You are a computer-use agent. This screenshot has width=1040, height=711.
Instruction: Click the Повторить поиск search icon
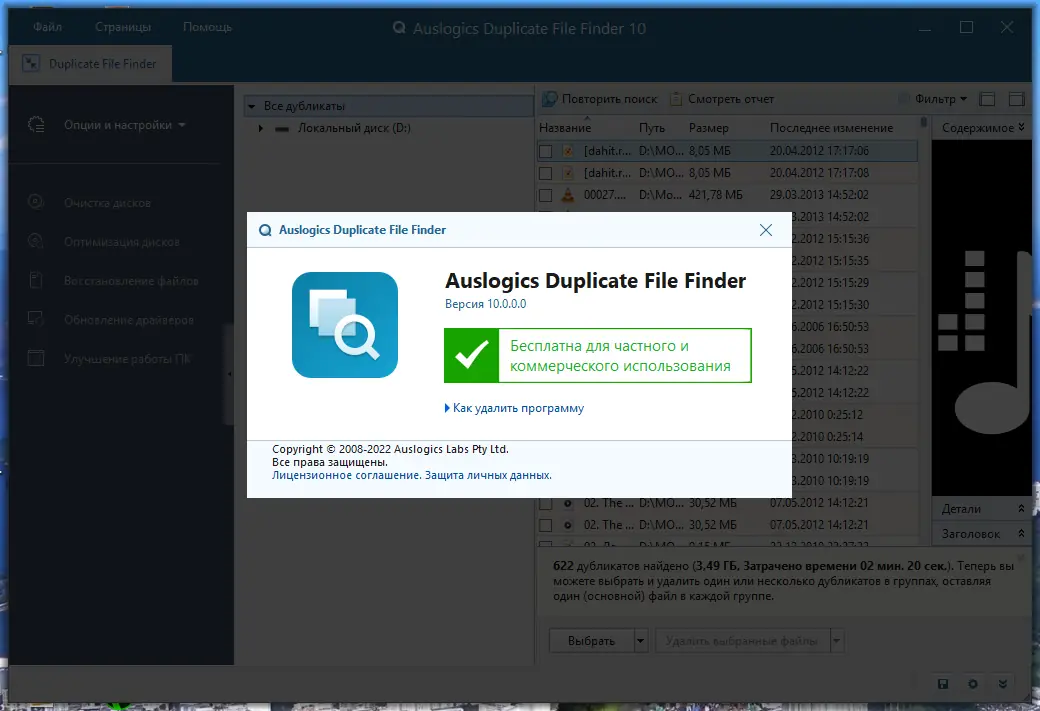(x=548, y=99)
